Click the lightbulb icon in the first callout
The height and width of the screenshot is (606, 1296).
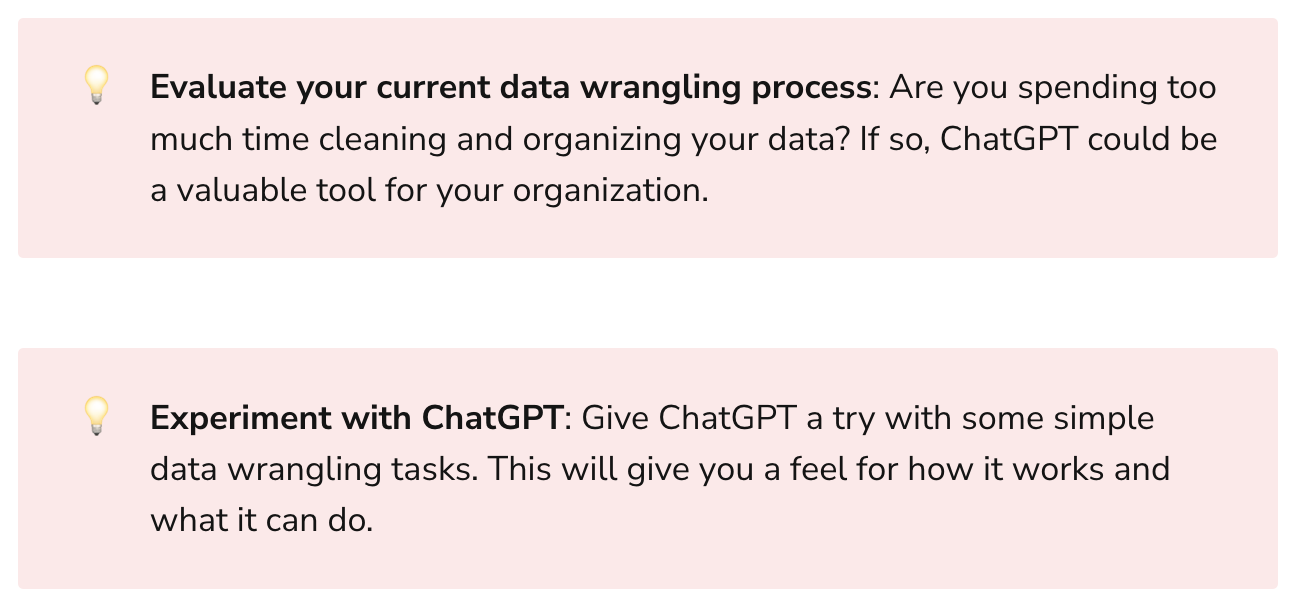(x=96, y=86)
